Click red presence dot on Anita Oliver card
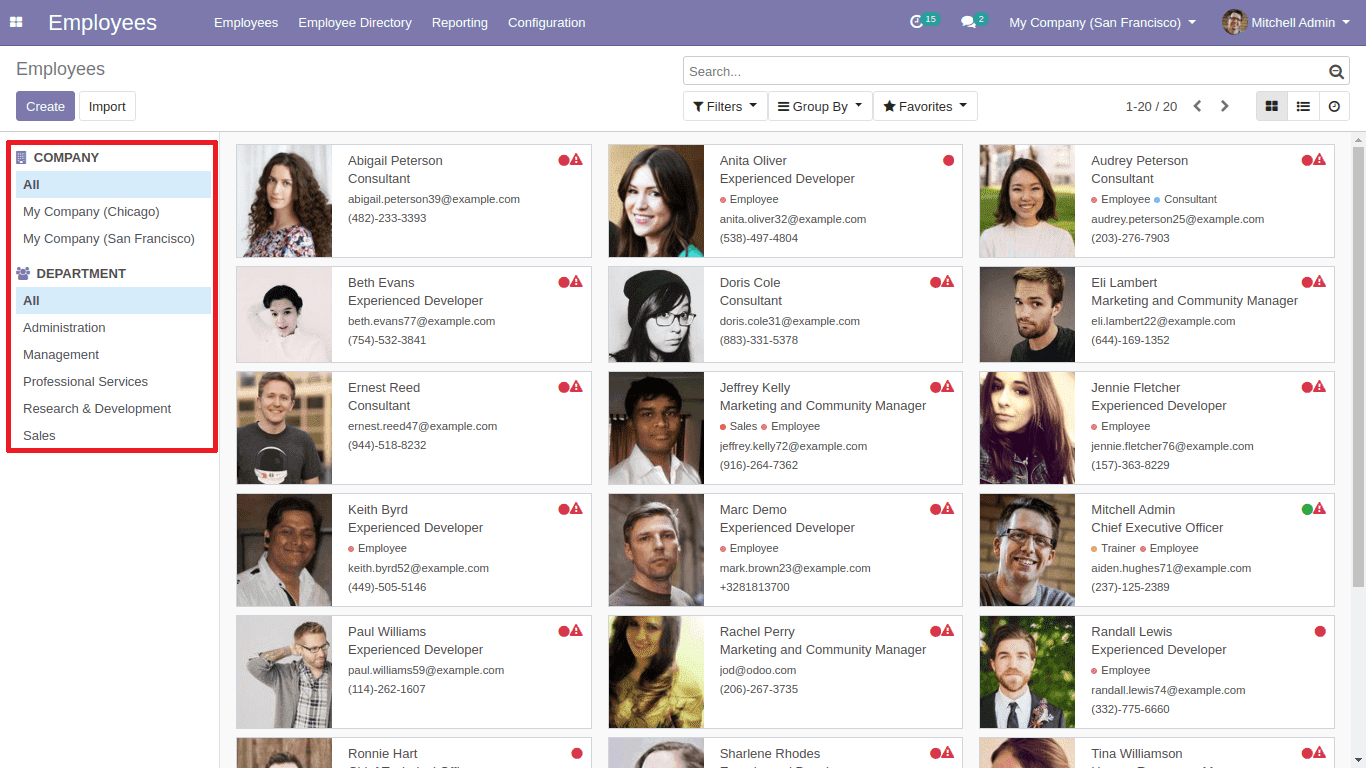This screenshot has height=768, width=1366. (x=948, y=160)
